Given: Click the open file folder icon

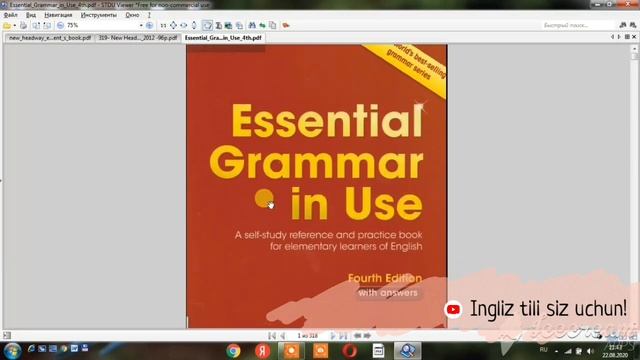Looking at the screenshot, I should [x=7, y=26].
